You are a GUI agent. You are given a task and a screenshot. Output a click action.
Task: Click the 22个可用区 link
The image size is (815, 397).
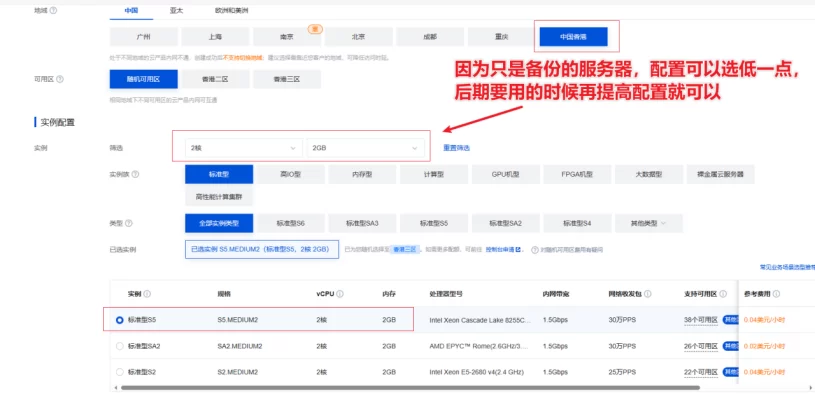[701, 372]
